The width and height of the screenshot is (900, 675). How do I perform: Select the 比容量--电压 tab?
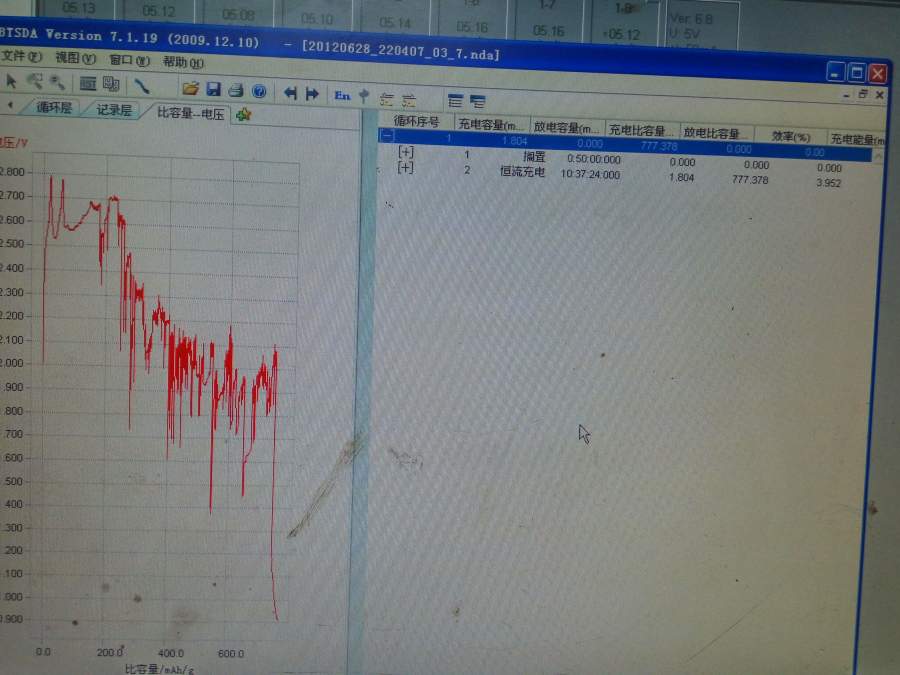tap(190, 113)
